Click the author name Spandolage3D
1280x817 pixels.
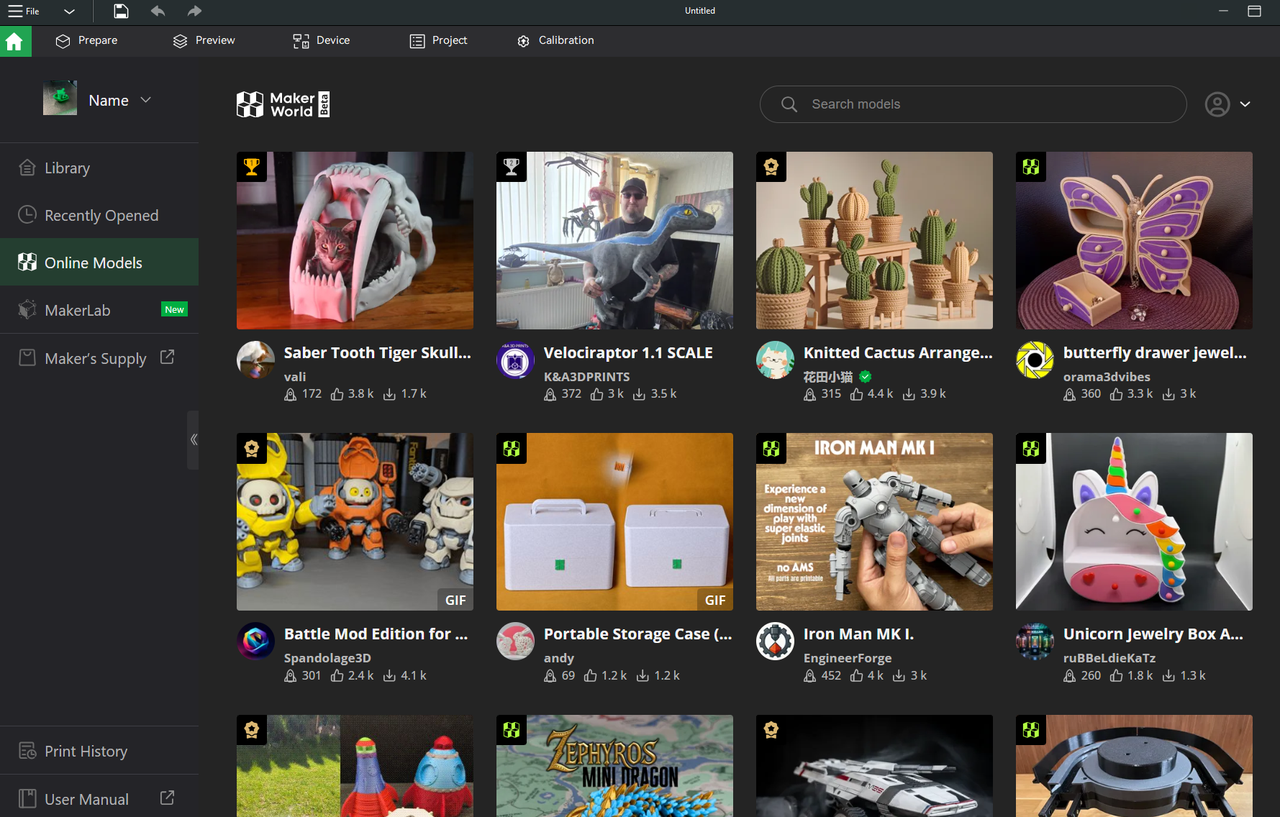pos(328,658)
